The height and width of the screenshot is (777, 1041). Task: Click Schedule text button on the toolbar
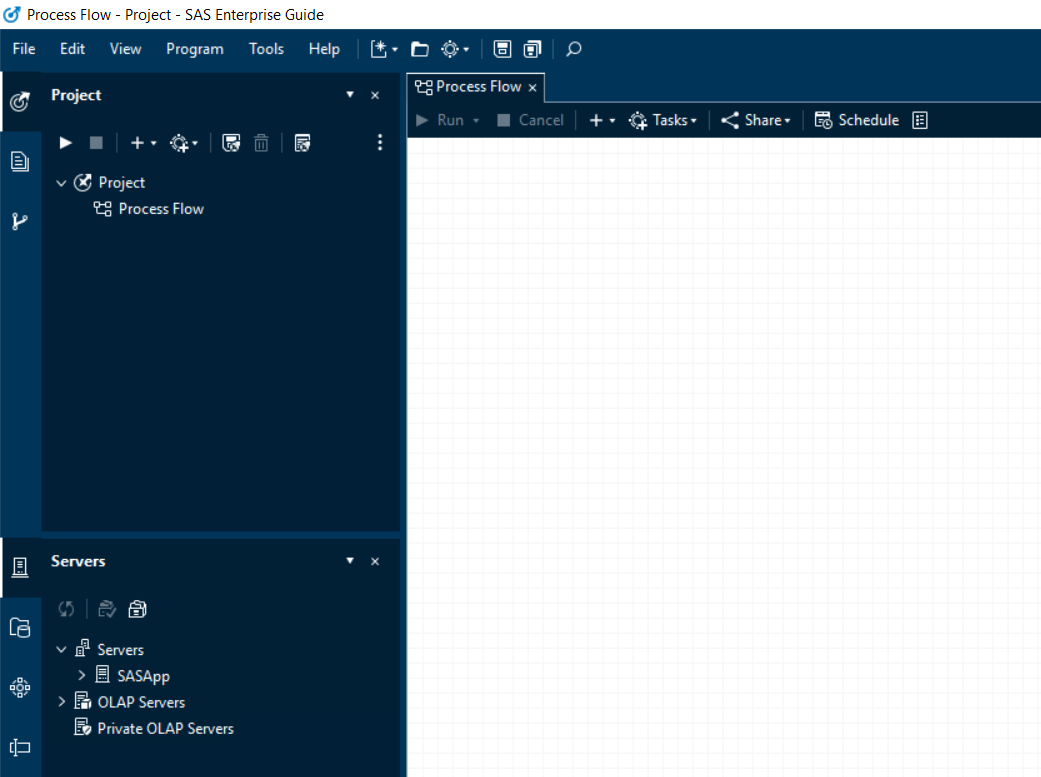pyautogui.click(x=867, y=119)
